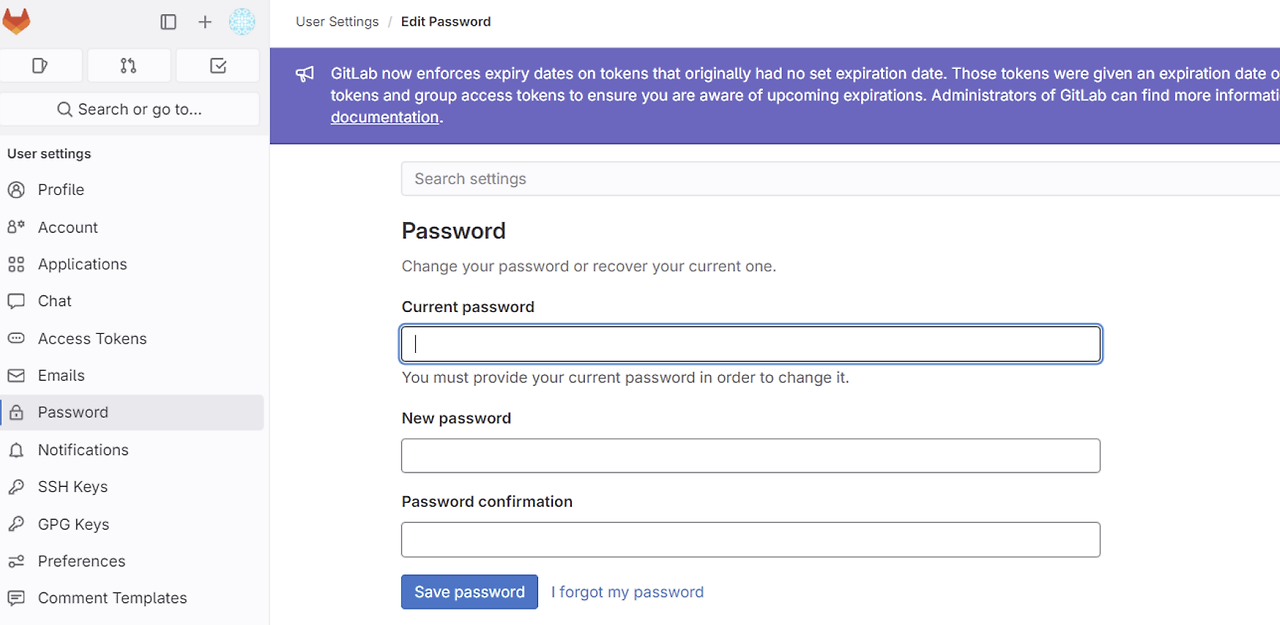Click the Chat bubble icon
Screen dimensions: 1280x625
tap(16, 301)
